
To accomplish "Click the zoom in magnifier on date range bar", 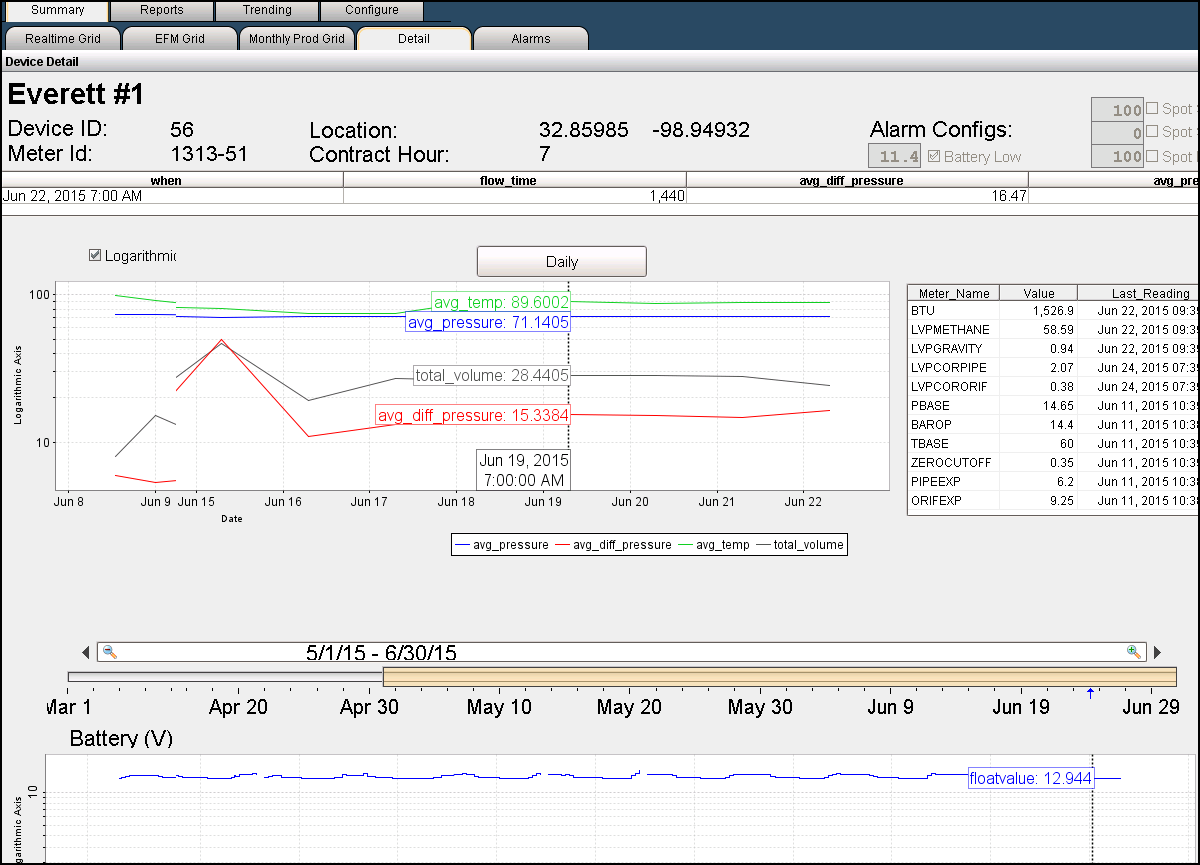I will pos(1133,652).
